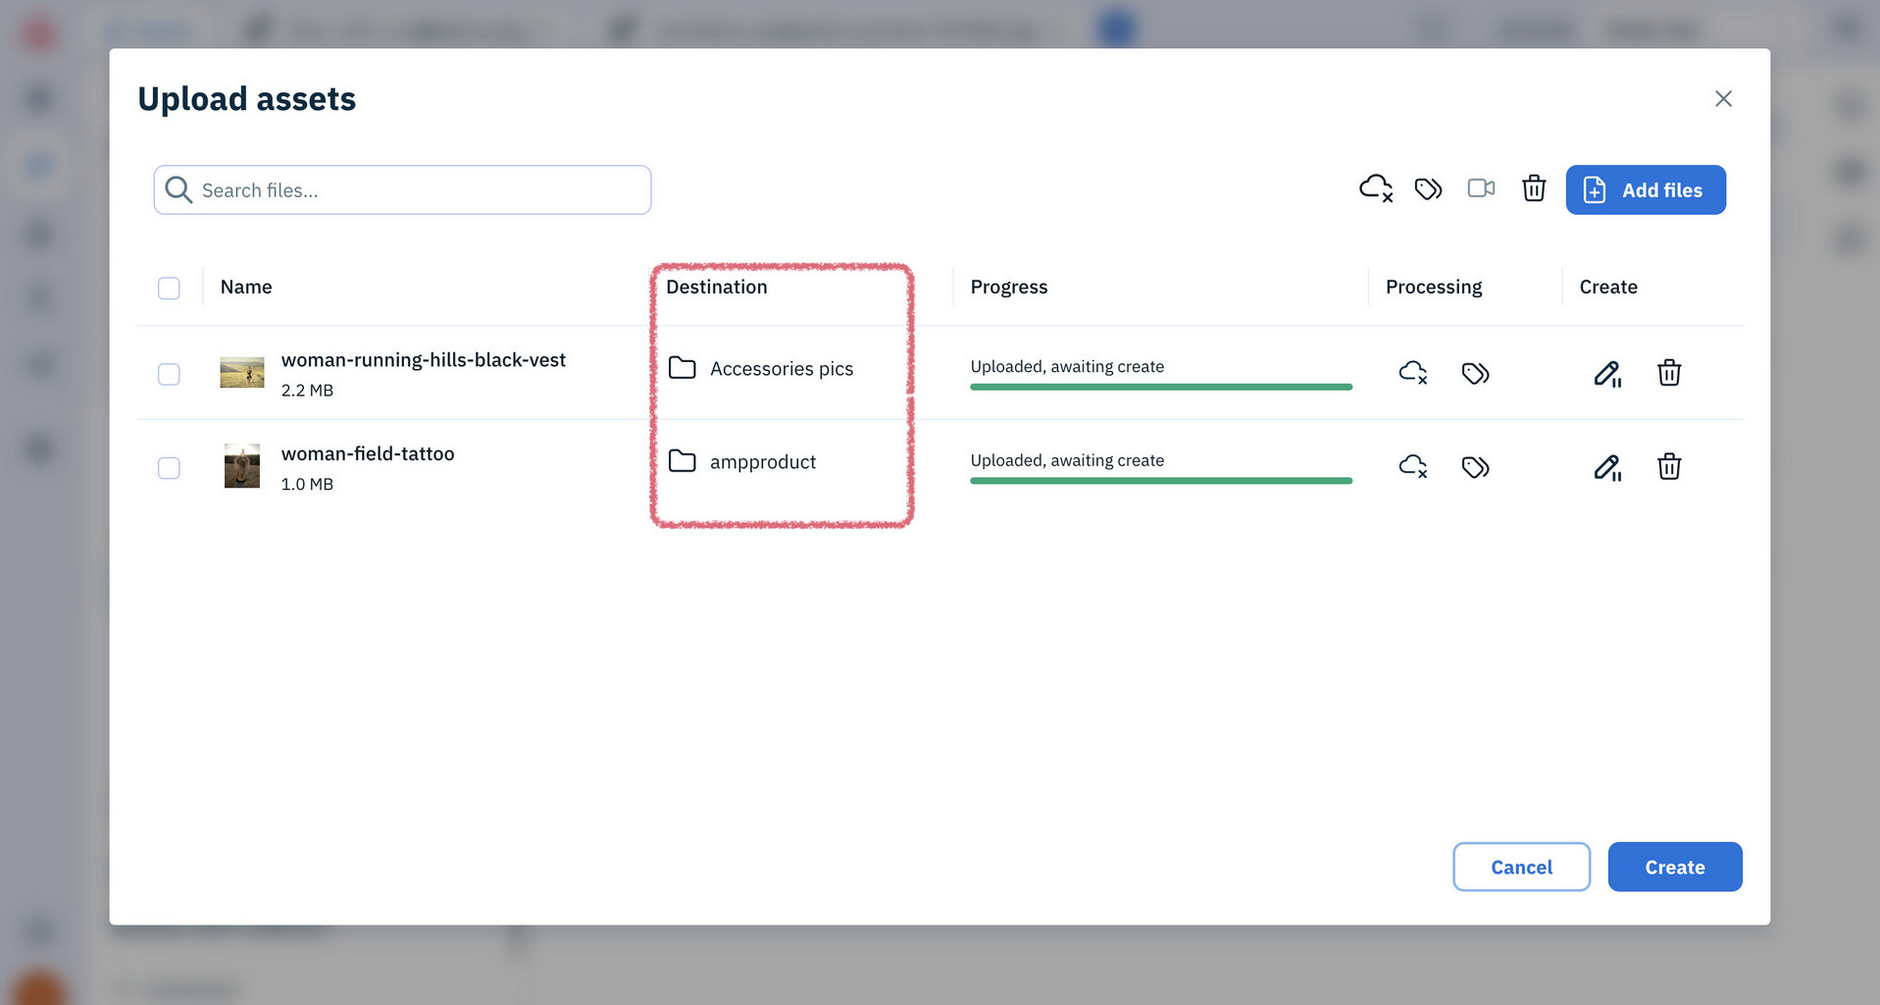Click edit pencil icon for woman-running-hills-black-vest

click(1607, 373)
